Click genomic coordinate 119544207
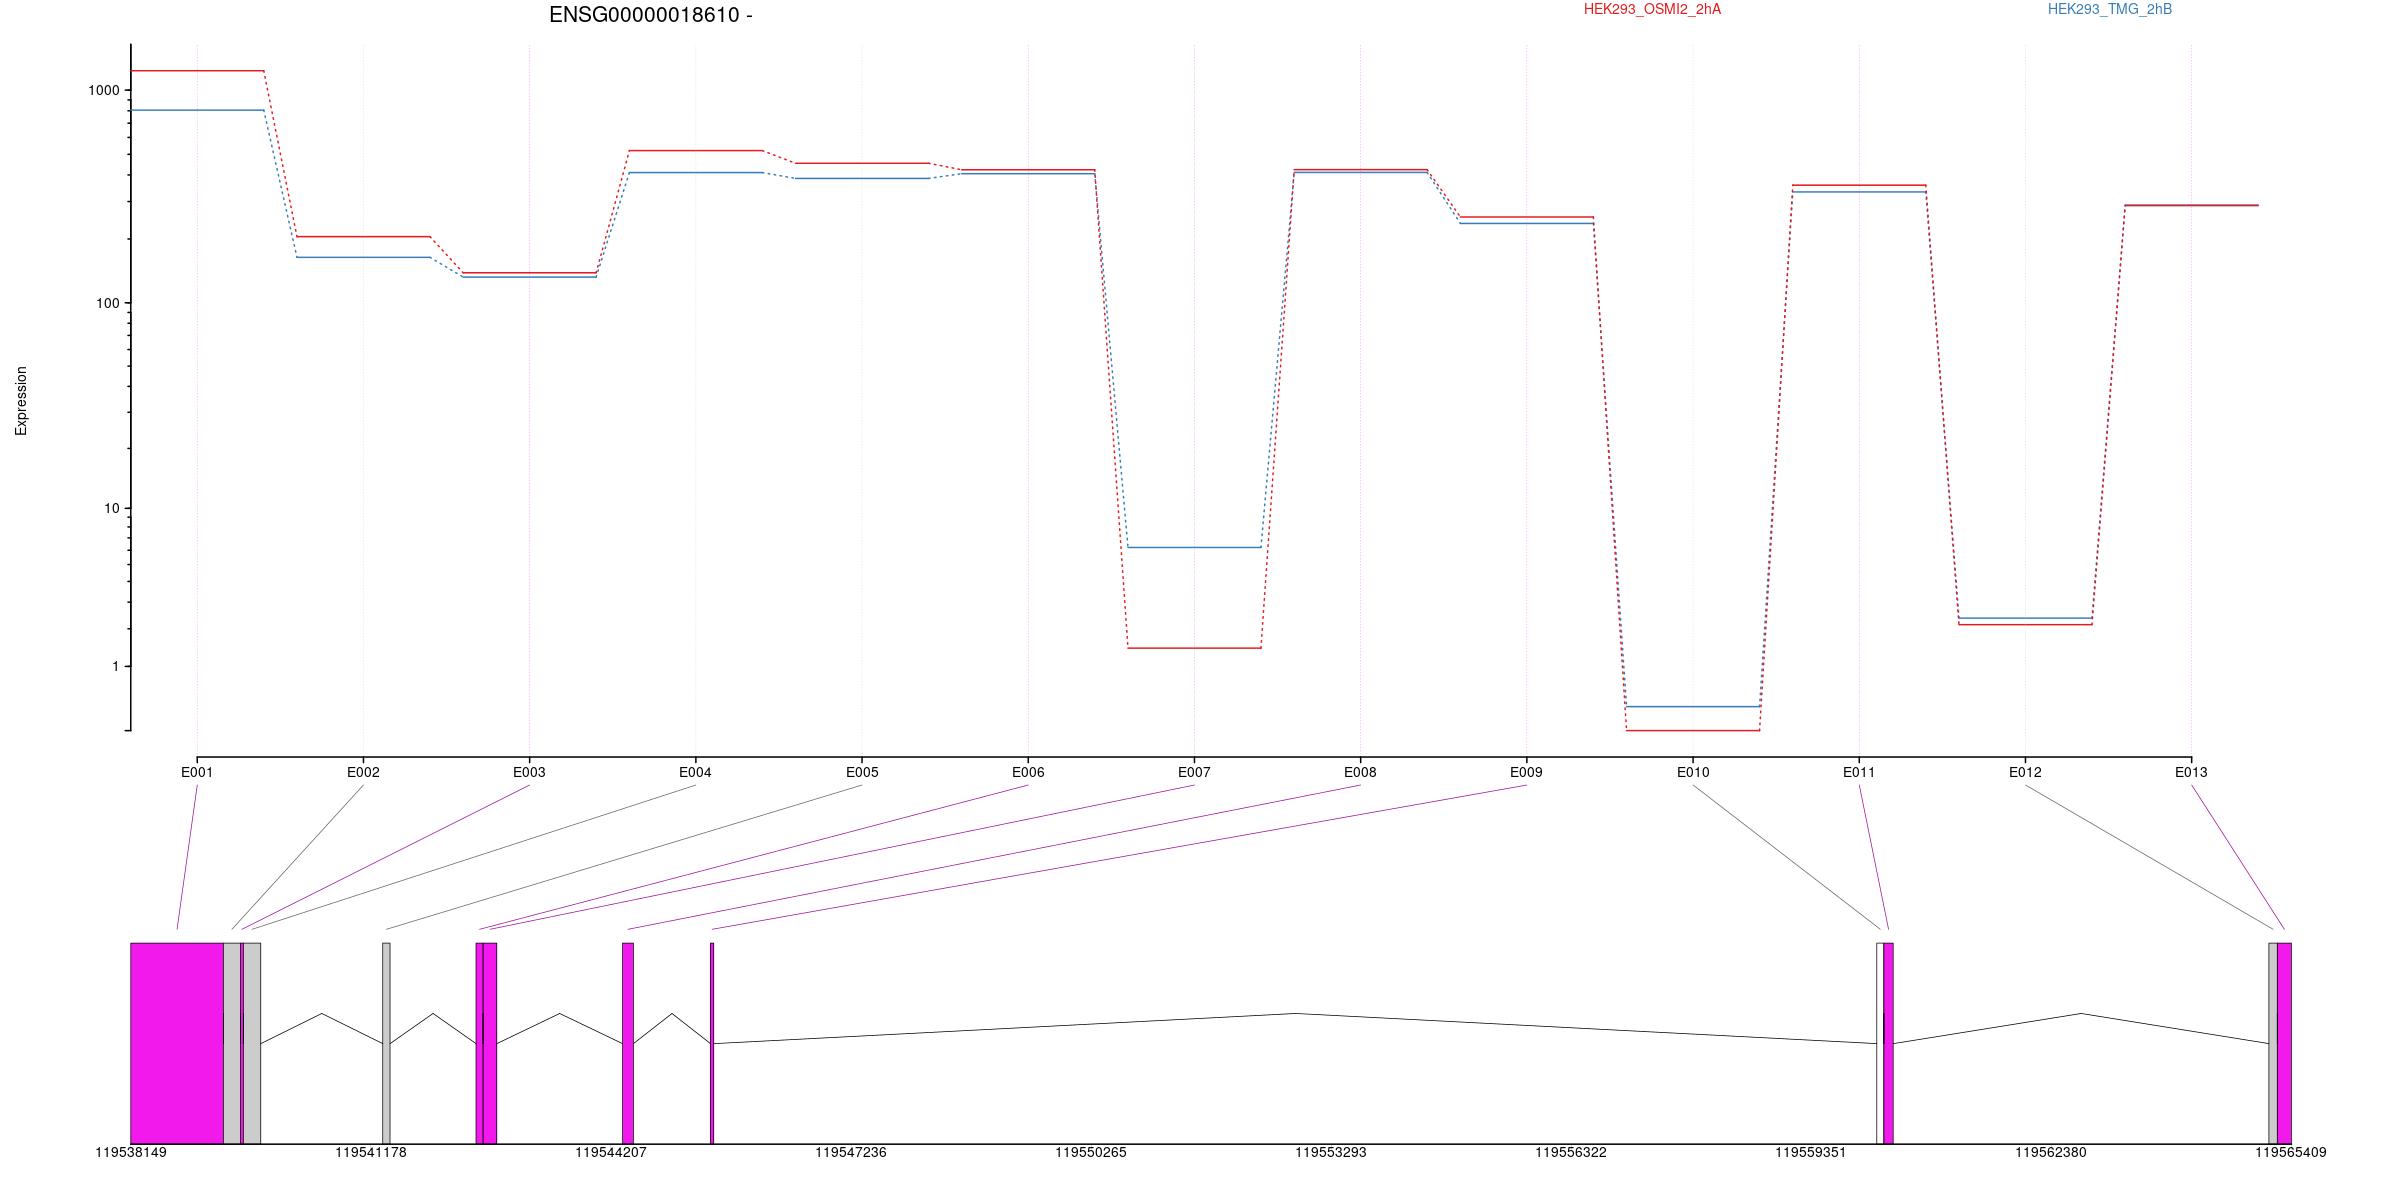2400x1200 pixels. click(x=611, y=1153)
